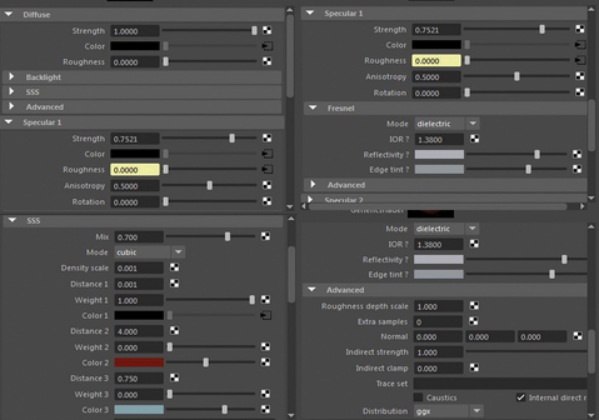This screenshot has height=420, width=599.
Task: Enable the Caustics checkbox
Action: pyautogui.click(x=418, y=397)
